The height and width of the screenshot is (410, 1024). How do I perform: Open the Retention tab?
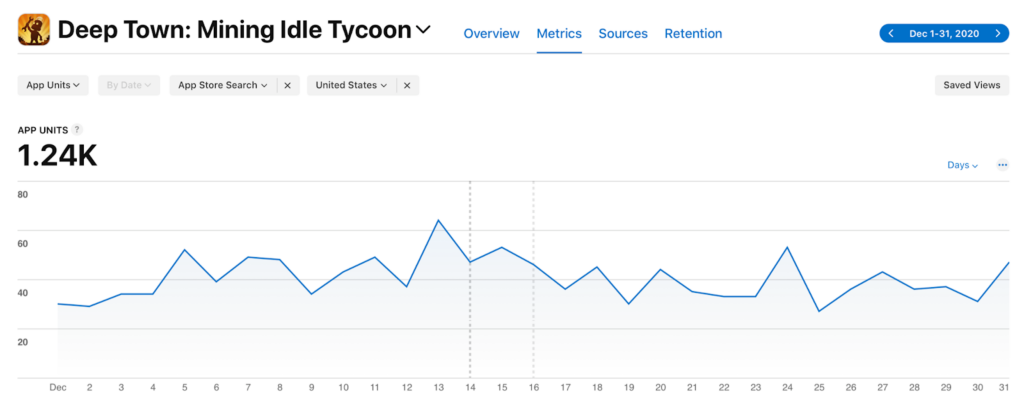[x=693, y=34]
